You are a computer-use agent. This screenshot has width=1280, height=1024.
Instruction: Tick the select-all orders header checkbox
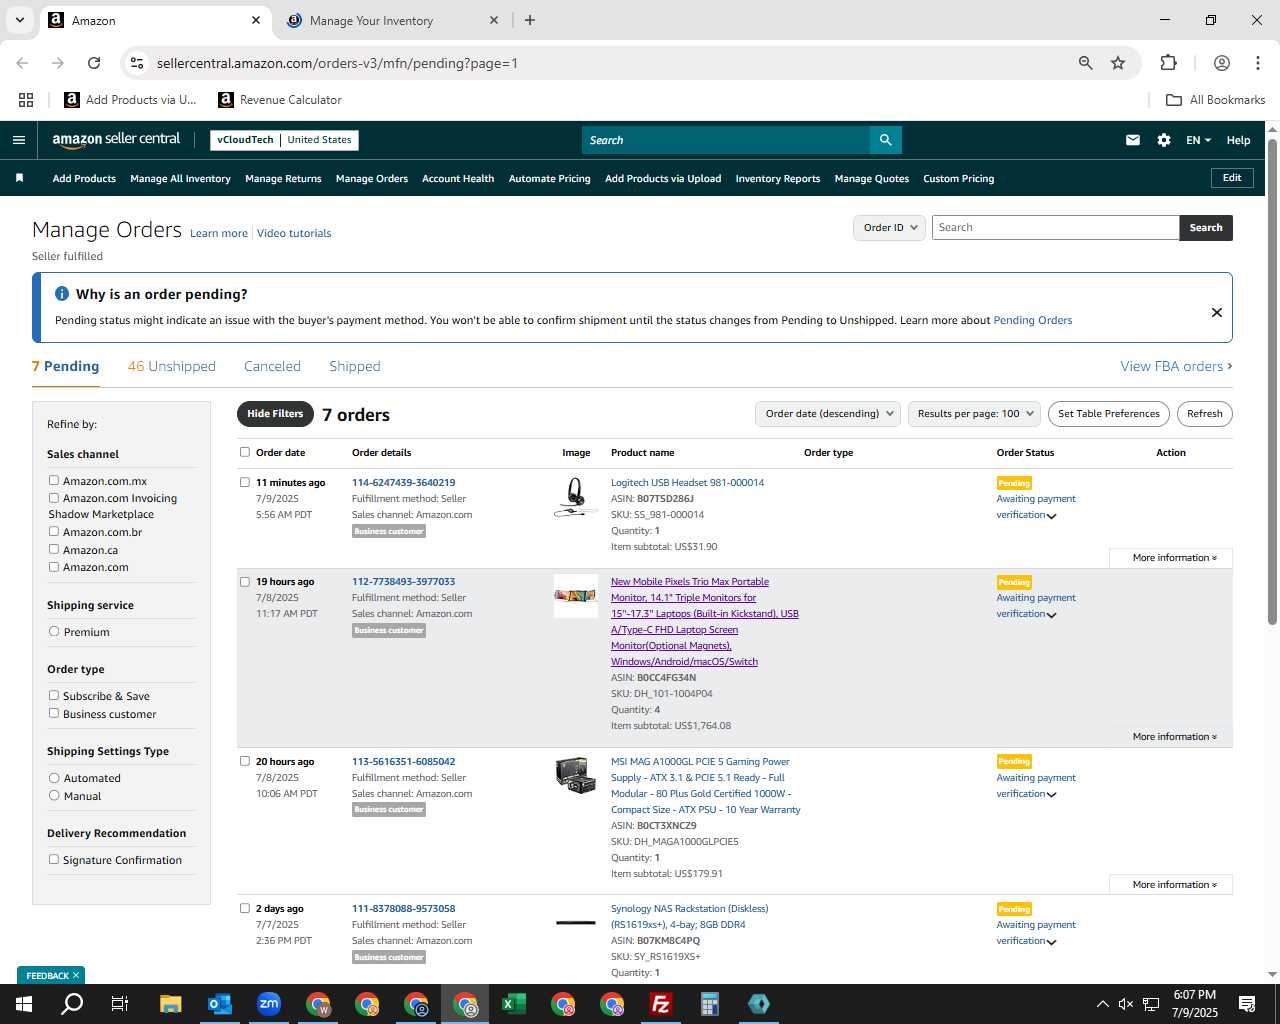tap(245, 452)
